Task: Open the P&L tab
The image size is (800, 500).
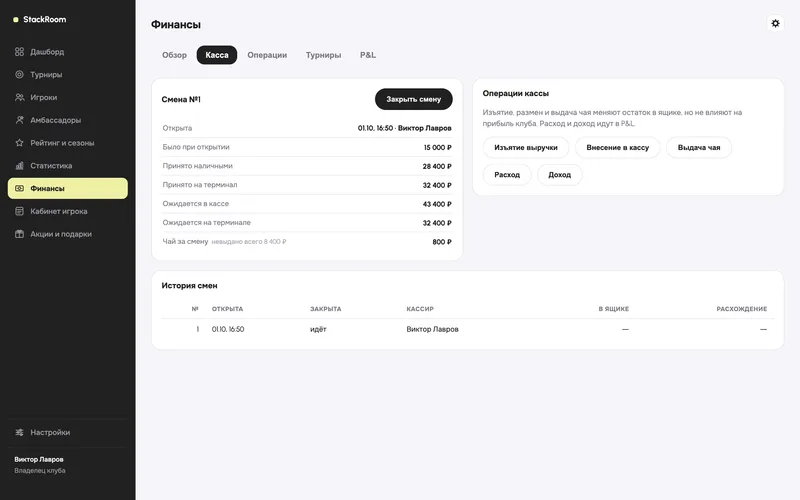Action: [x=368, y=55]
